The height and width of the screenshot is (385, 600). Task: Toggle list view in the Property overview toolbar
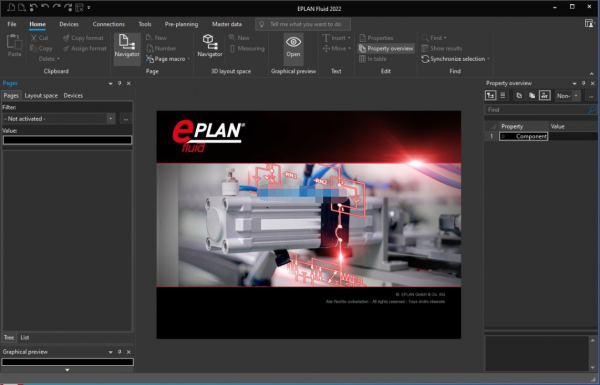pos(503,96)
